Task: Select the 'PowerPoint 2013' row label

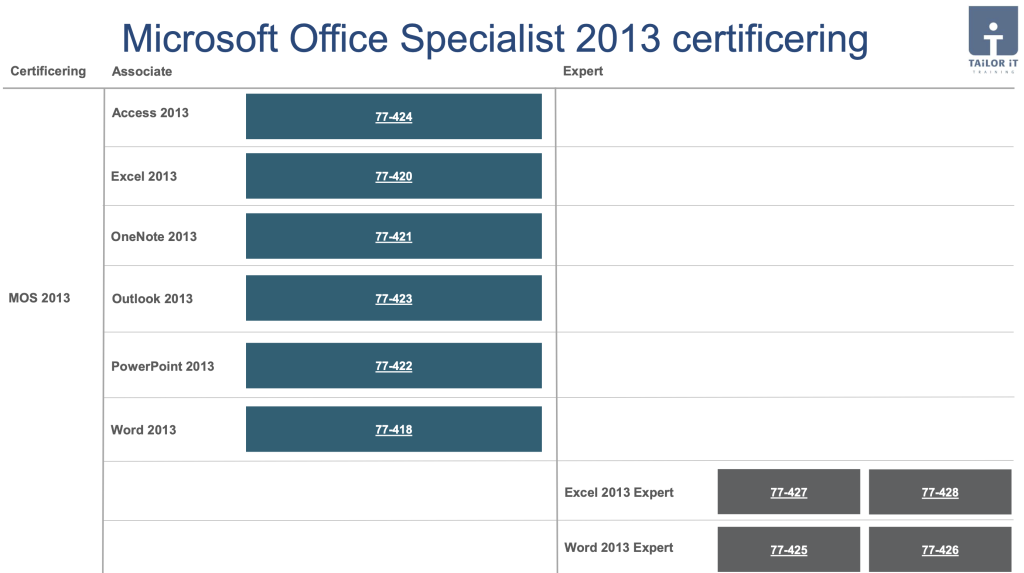Action: pos(163,366)
